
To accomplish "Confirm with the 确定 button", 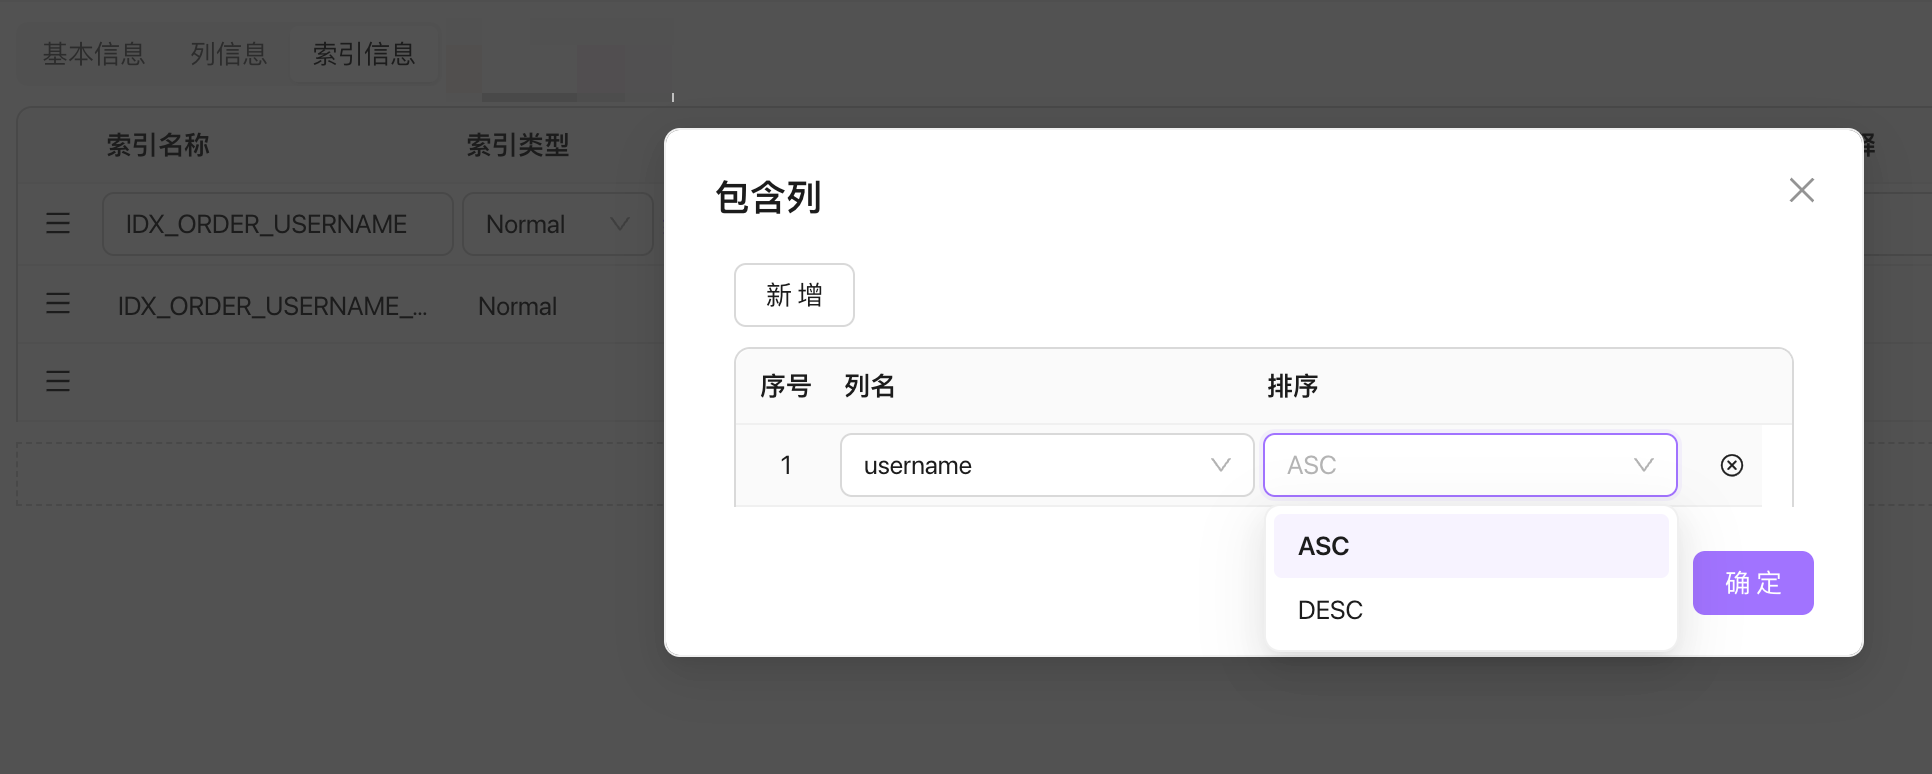I will 1752,583.
